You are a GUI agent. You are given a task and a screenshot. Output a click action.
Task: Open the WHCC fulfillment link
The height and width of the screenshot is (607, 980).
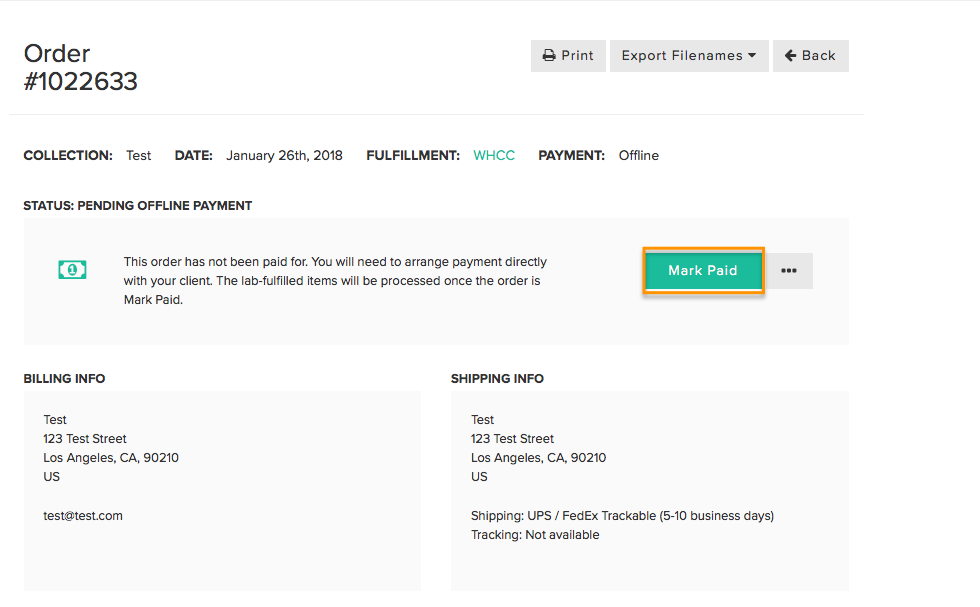tap(494, 156)
